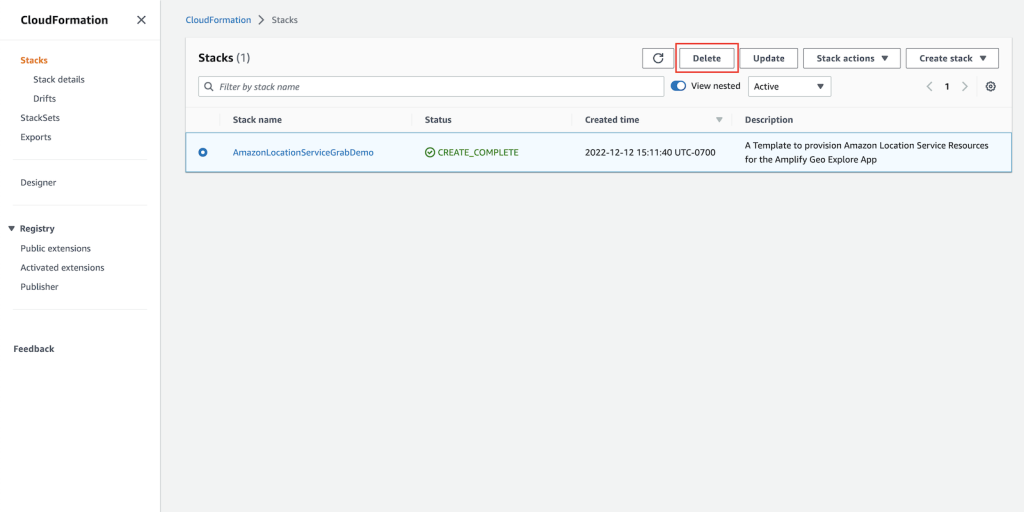Click the CREATE_COMPLETE status check icon
This screenshot has height=512, width=1024.
pos(430,152)
